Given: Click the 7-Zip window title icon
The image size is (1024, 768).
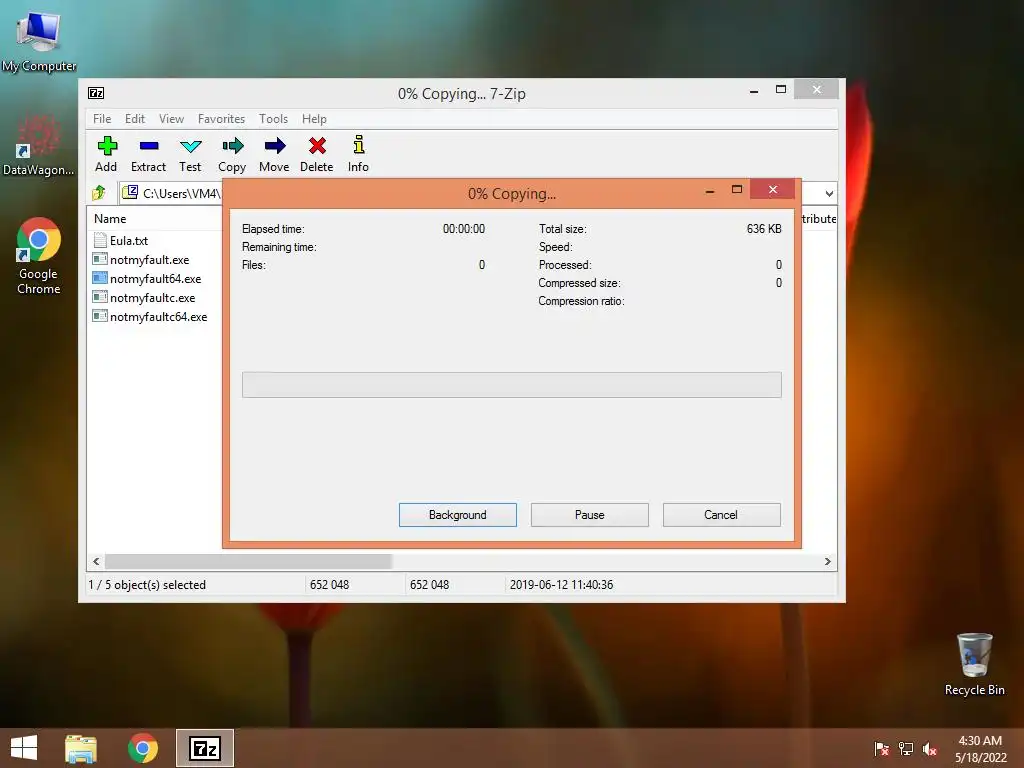Looking at the screenshot, I should click(x=96, y=93).
